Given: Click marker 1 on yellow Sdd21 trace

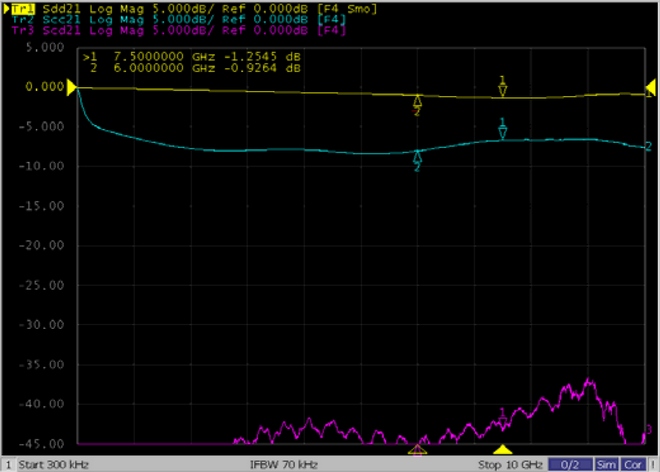Looking at the screenshot, I should pyautogui.click(x=503, y=89).
